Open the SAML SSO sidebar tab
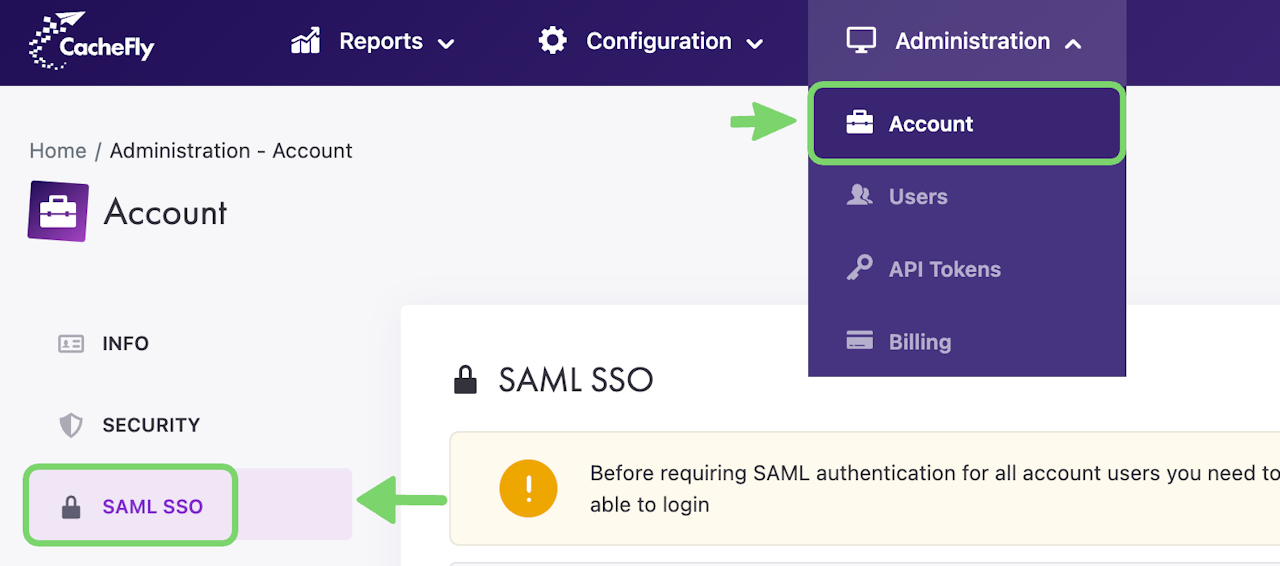Image resolution: width=1280 pixels, height=566 pixels. point(152,507)
